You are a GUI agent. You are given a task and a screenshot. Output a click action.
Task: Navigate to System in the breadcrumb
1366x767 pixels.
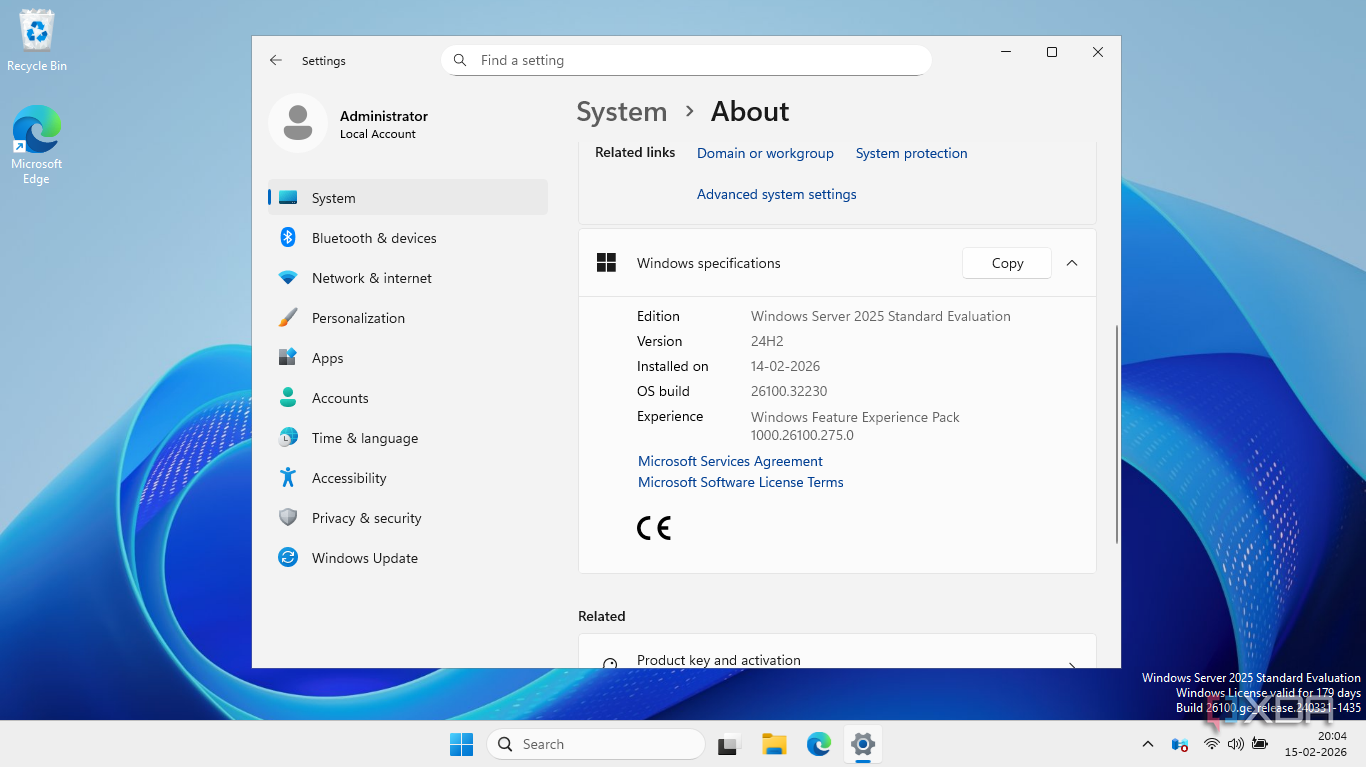click(622, 111)
